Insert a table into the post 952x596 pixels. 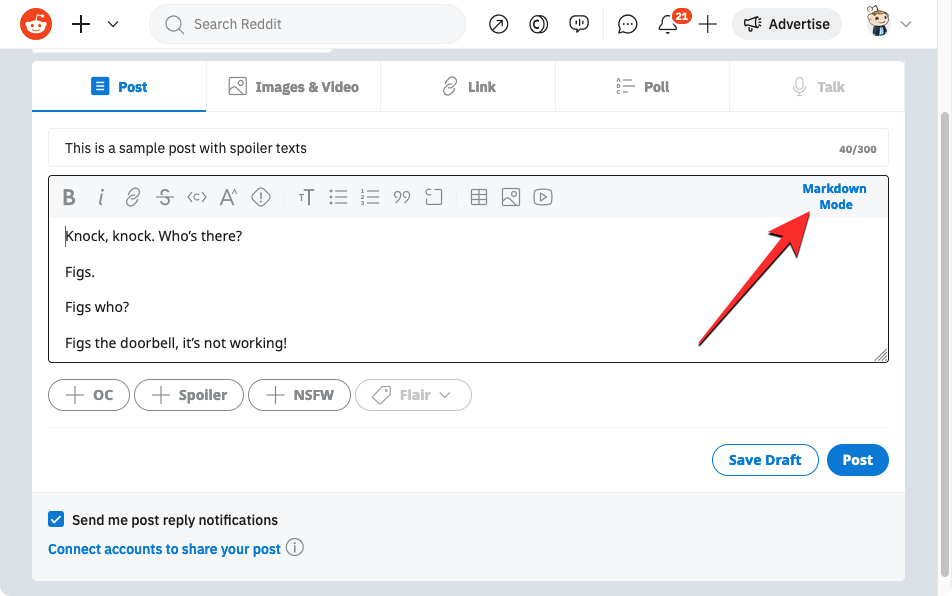(479, 198)
